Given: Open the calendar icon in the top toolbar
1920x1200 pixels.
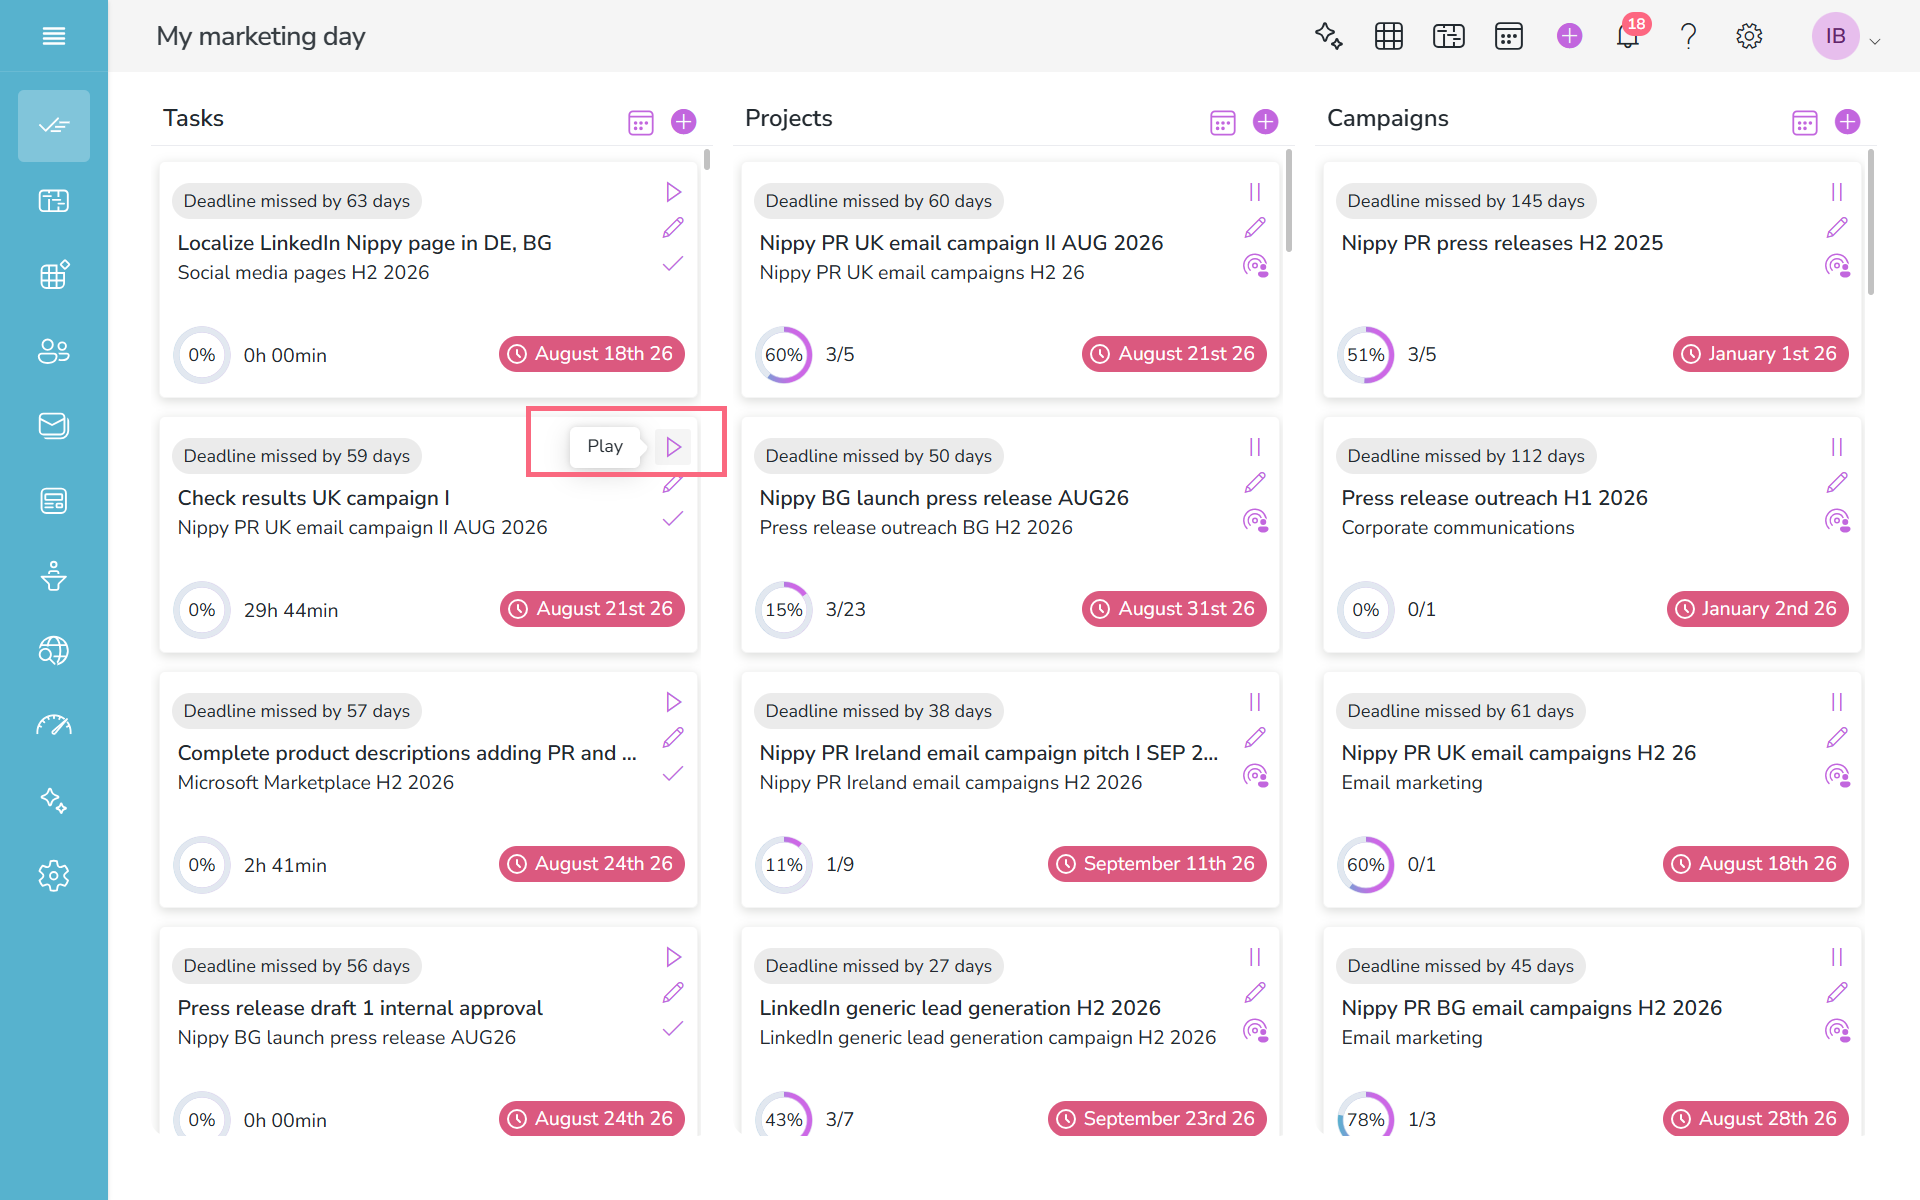Looking at the screenshot, I should pyautogui.click(x=1508, y=36).
